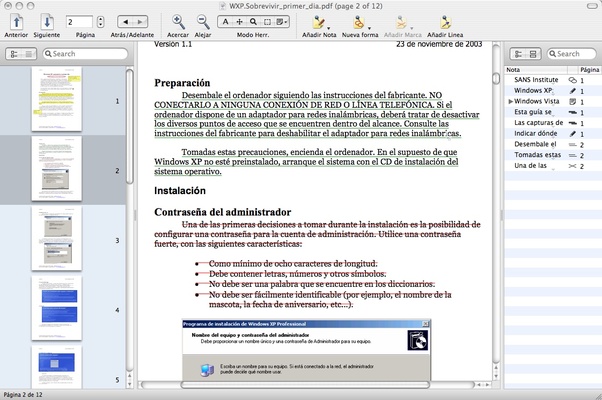Sort notes by the Nota column header
Screen dimensions: 602x400
coord(536,70)
